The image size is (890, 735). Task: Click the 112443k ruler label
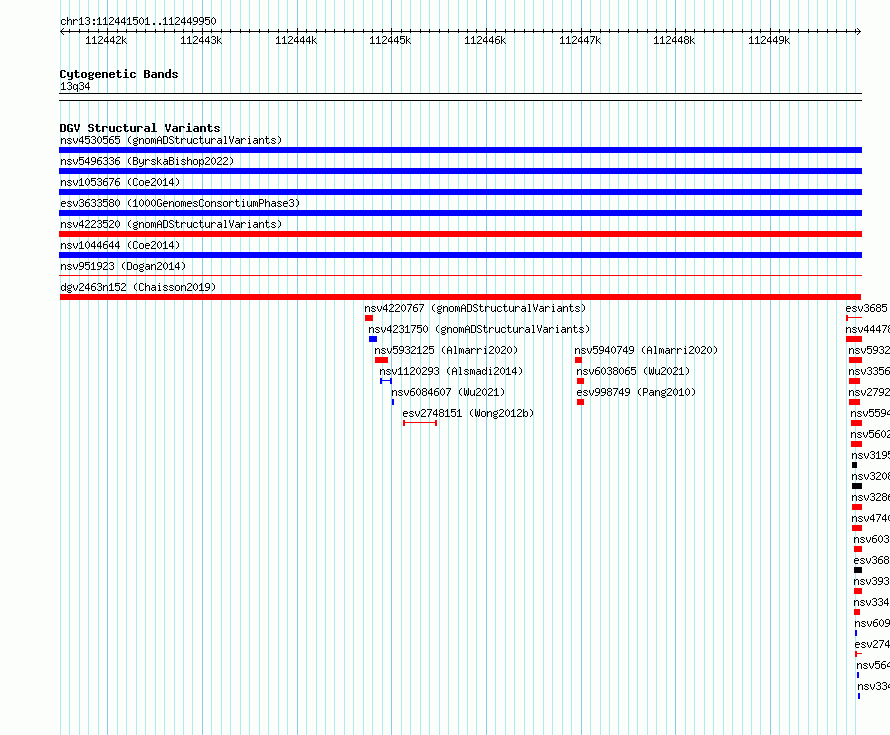pyautogui.click(x=201, y=40)
